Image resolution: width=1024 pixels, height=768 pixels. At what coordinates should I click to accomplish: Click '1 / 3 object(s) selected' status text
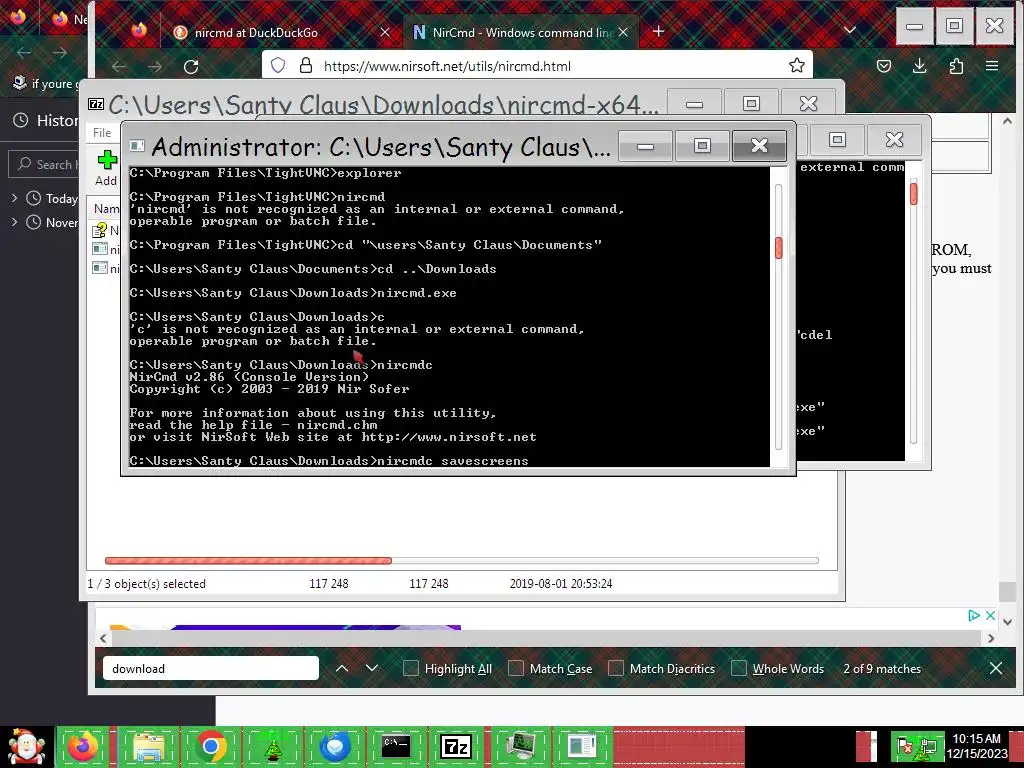[147, 584]
